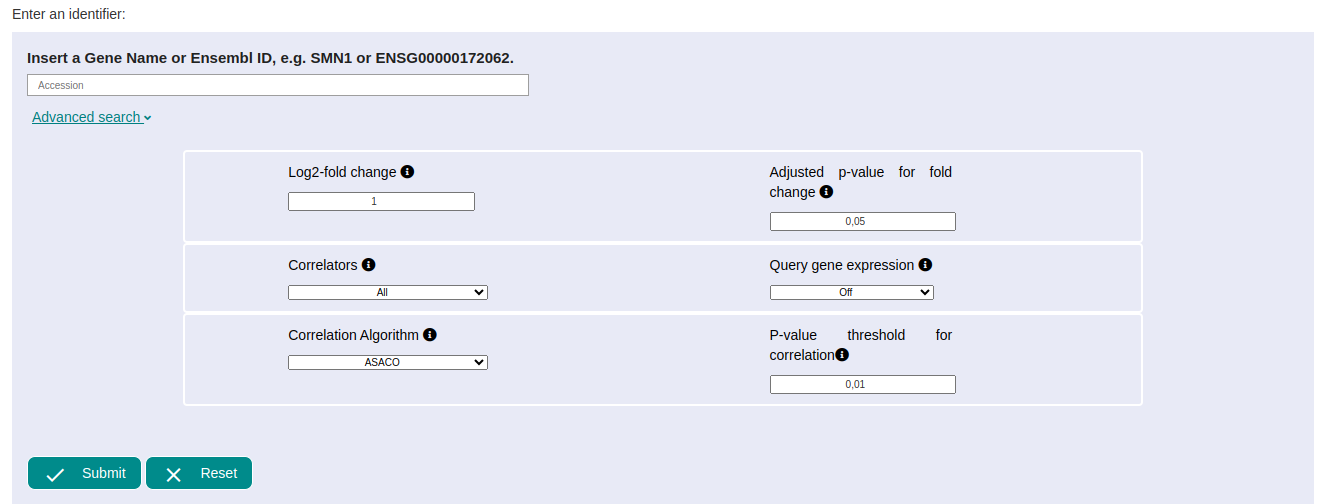Click the info icon next to P-value threshold for correlation
Image resolution: width=1320 pixels, height=504 pixels.
point(842,355)
